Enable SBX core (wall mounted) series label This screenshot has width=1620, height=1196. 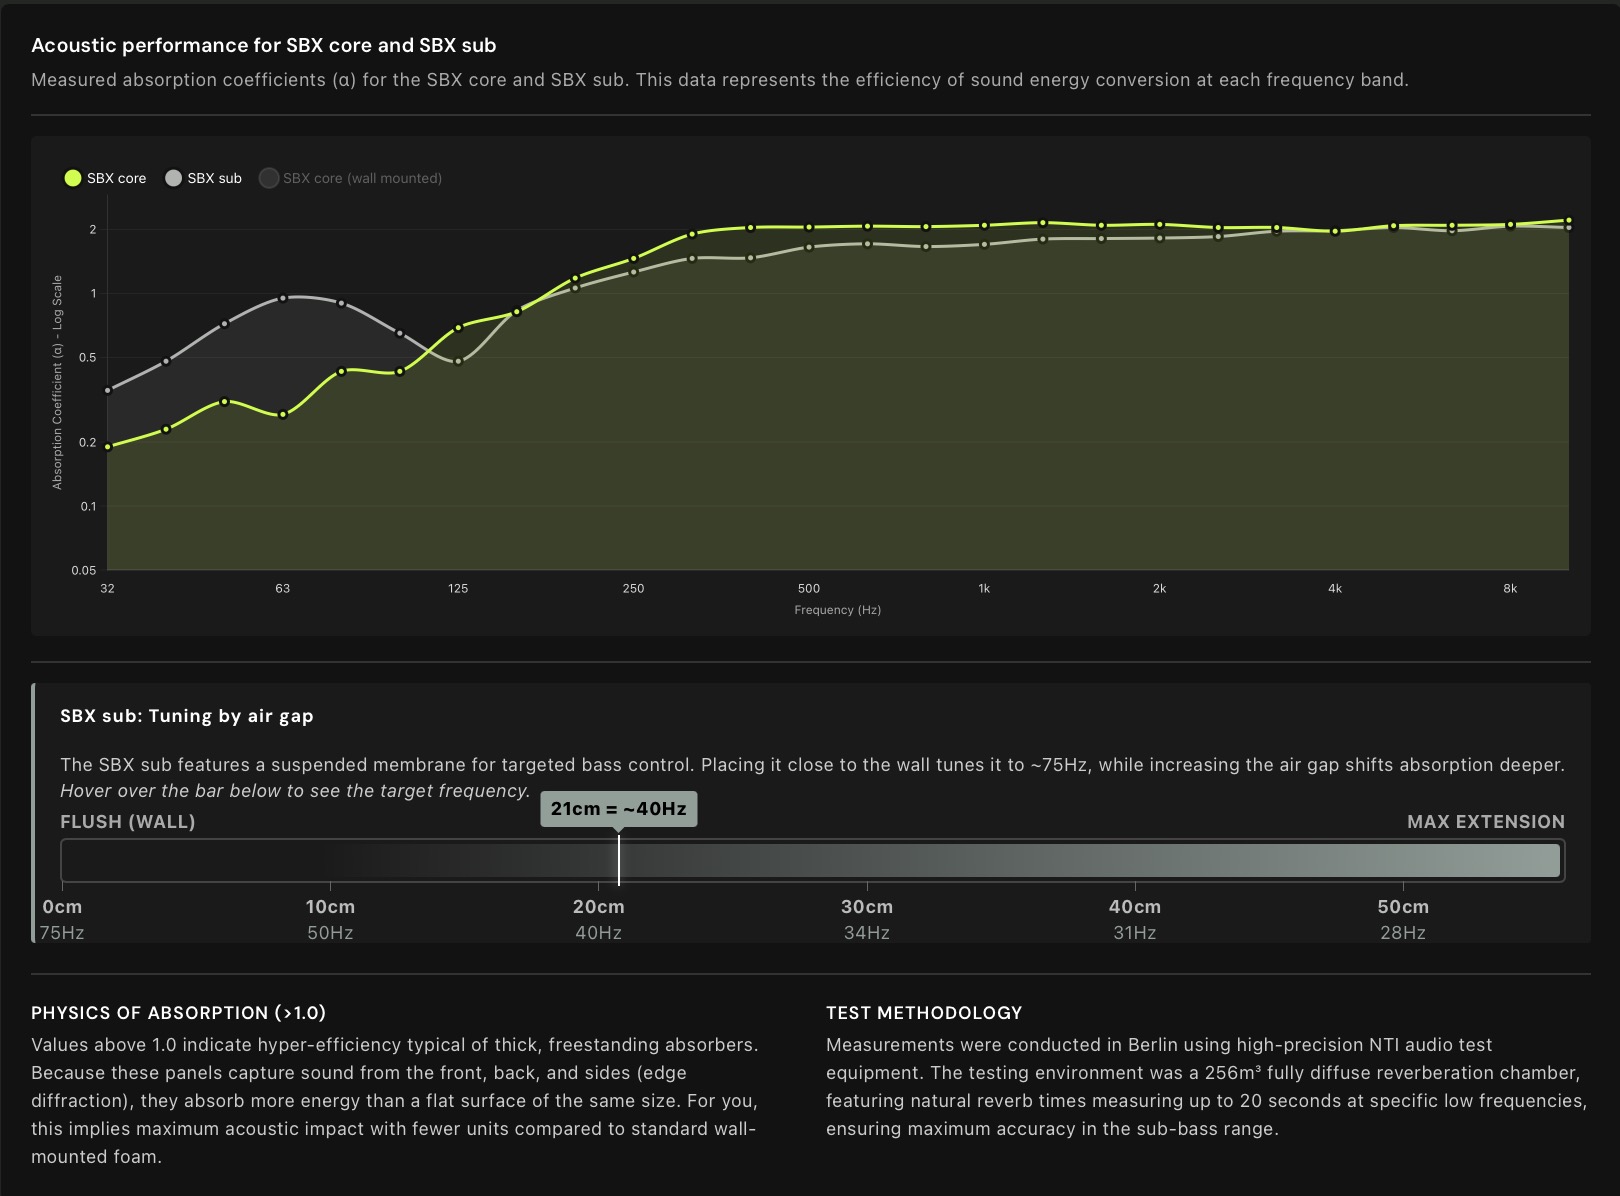pos(362,178)
